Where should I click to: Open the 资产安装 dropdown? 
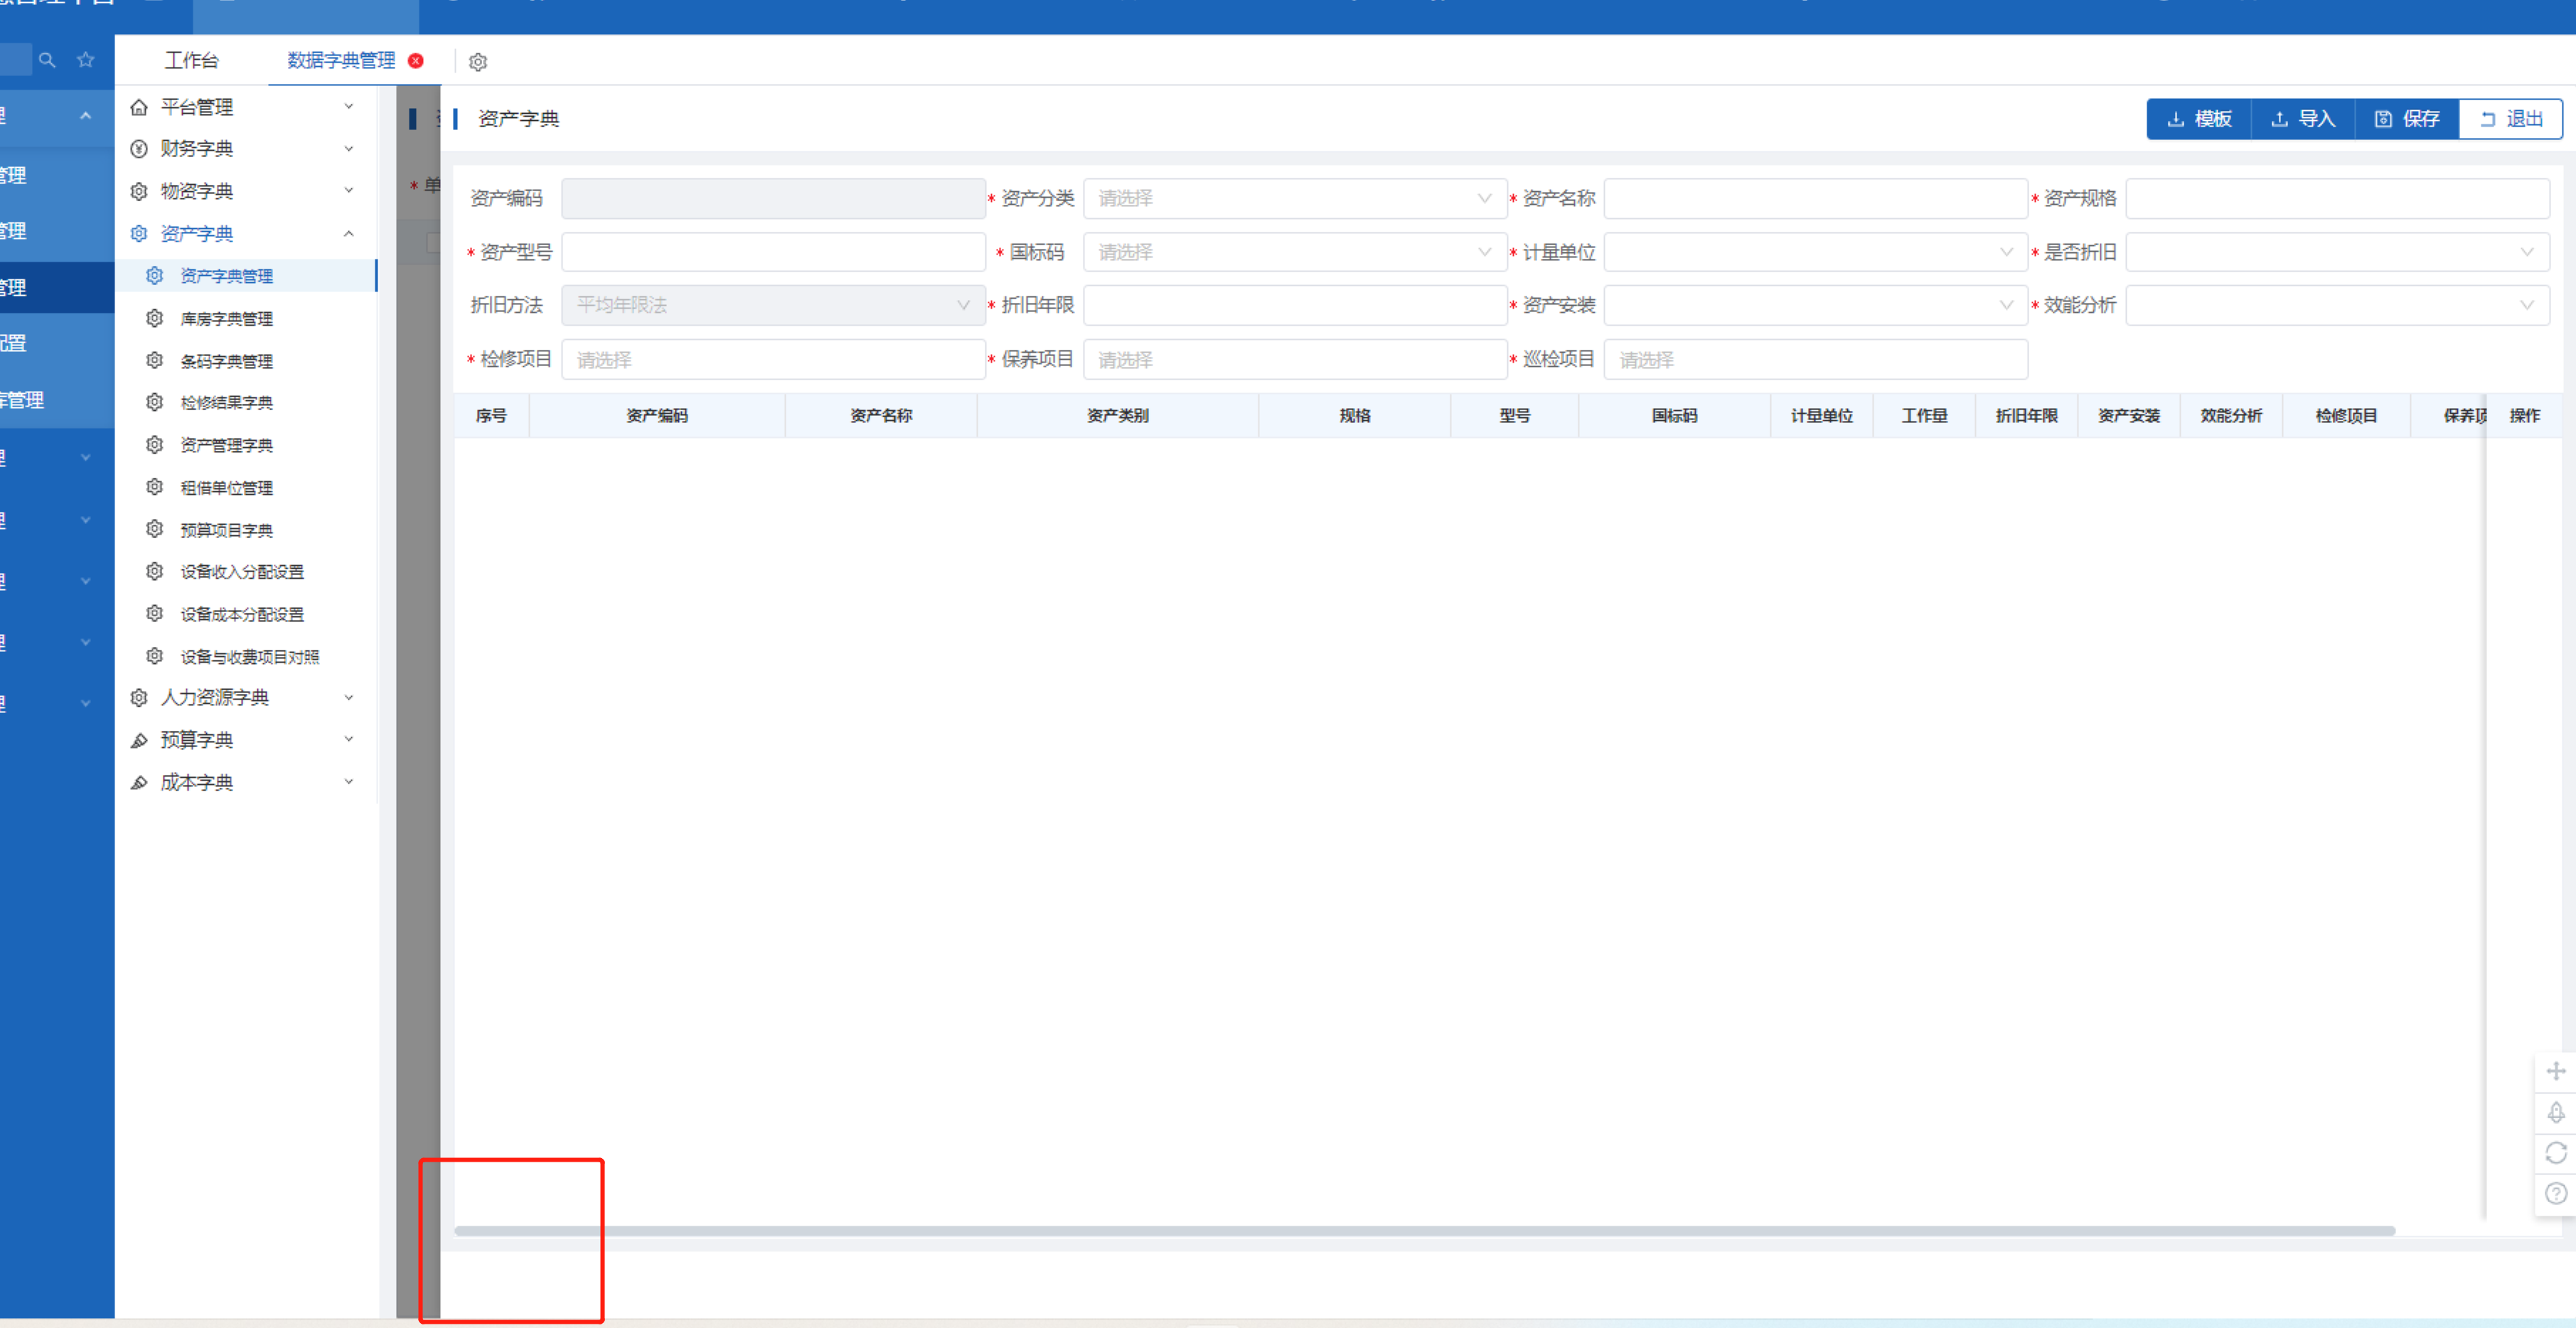(x=1815, y=305)
